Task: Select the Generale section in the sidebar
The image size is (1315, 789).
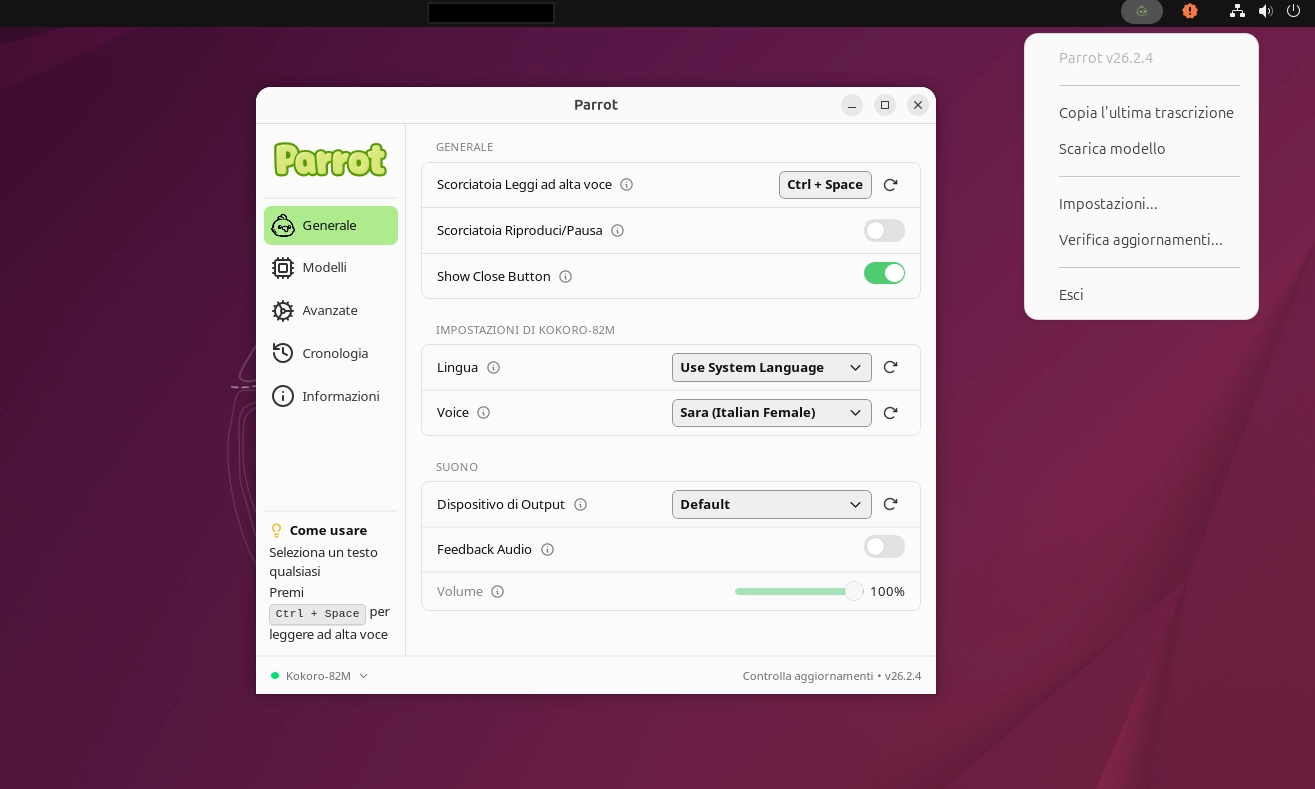Action: pyautogui.click(x=330, y=225)
